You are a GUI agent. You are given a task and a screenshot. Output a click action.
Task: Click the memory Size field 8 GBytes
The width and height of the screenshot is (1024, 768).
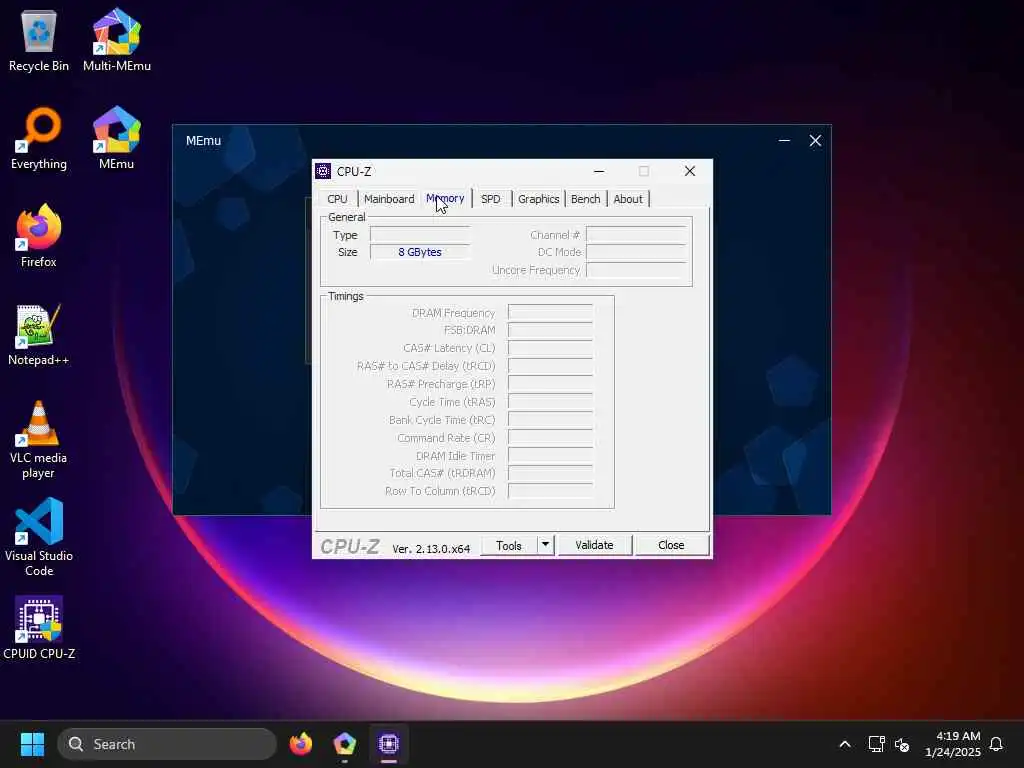coord(420,252)
